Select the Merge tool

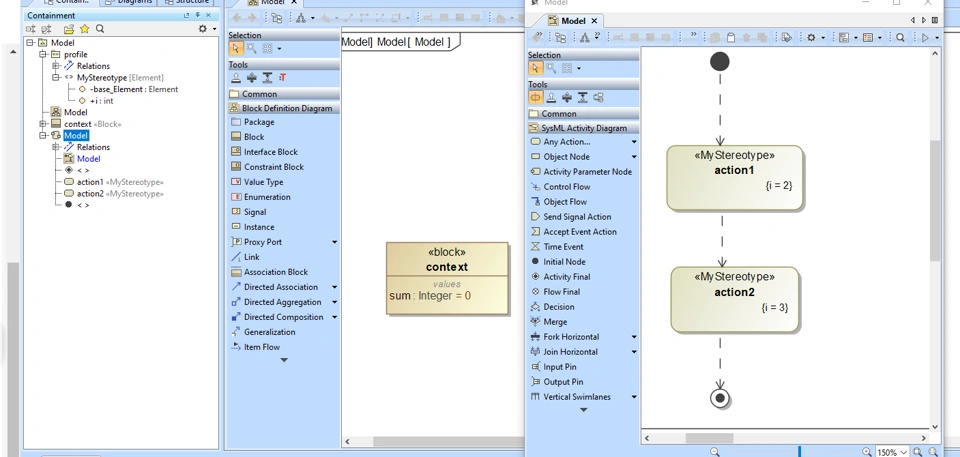[x=555, y=322]
